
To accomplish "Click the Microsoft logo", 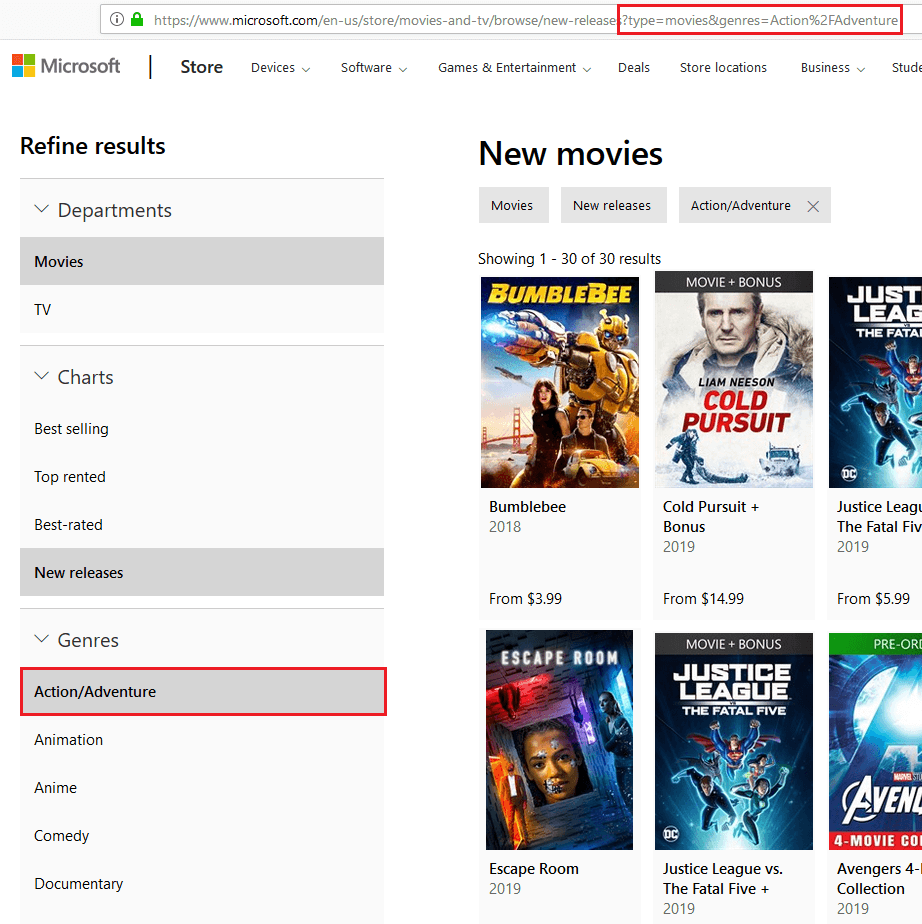I will point(66,67).
